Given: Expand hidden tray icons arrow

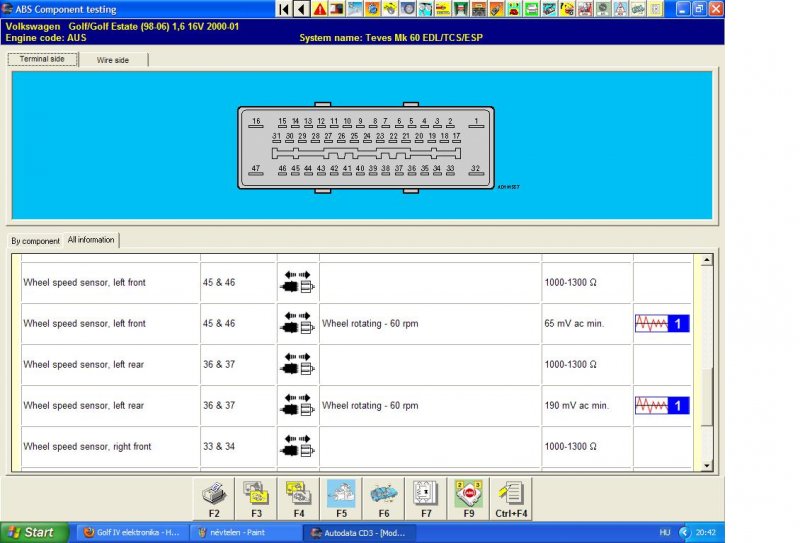Looking at the screenshot, I should pos(684,533).
